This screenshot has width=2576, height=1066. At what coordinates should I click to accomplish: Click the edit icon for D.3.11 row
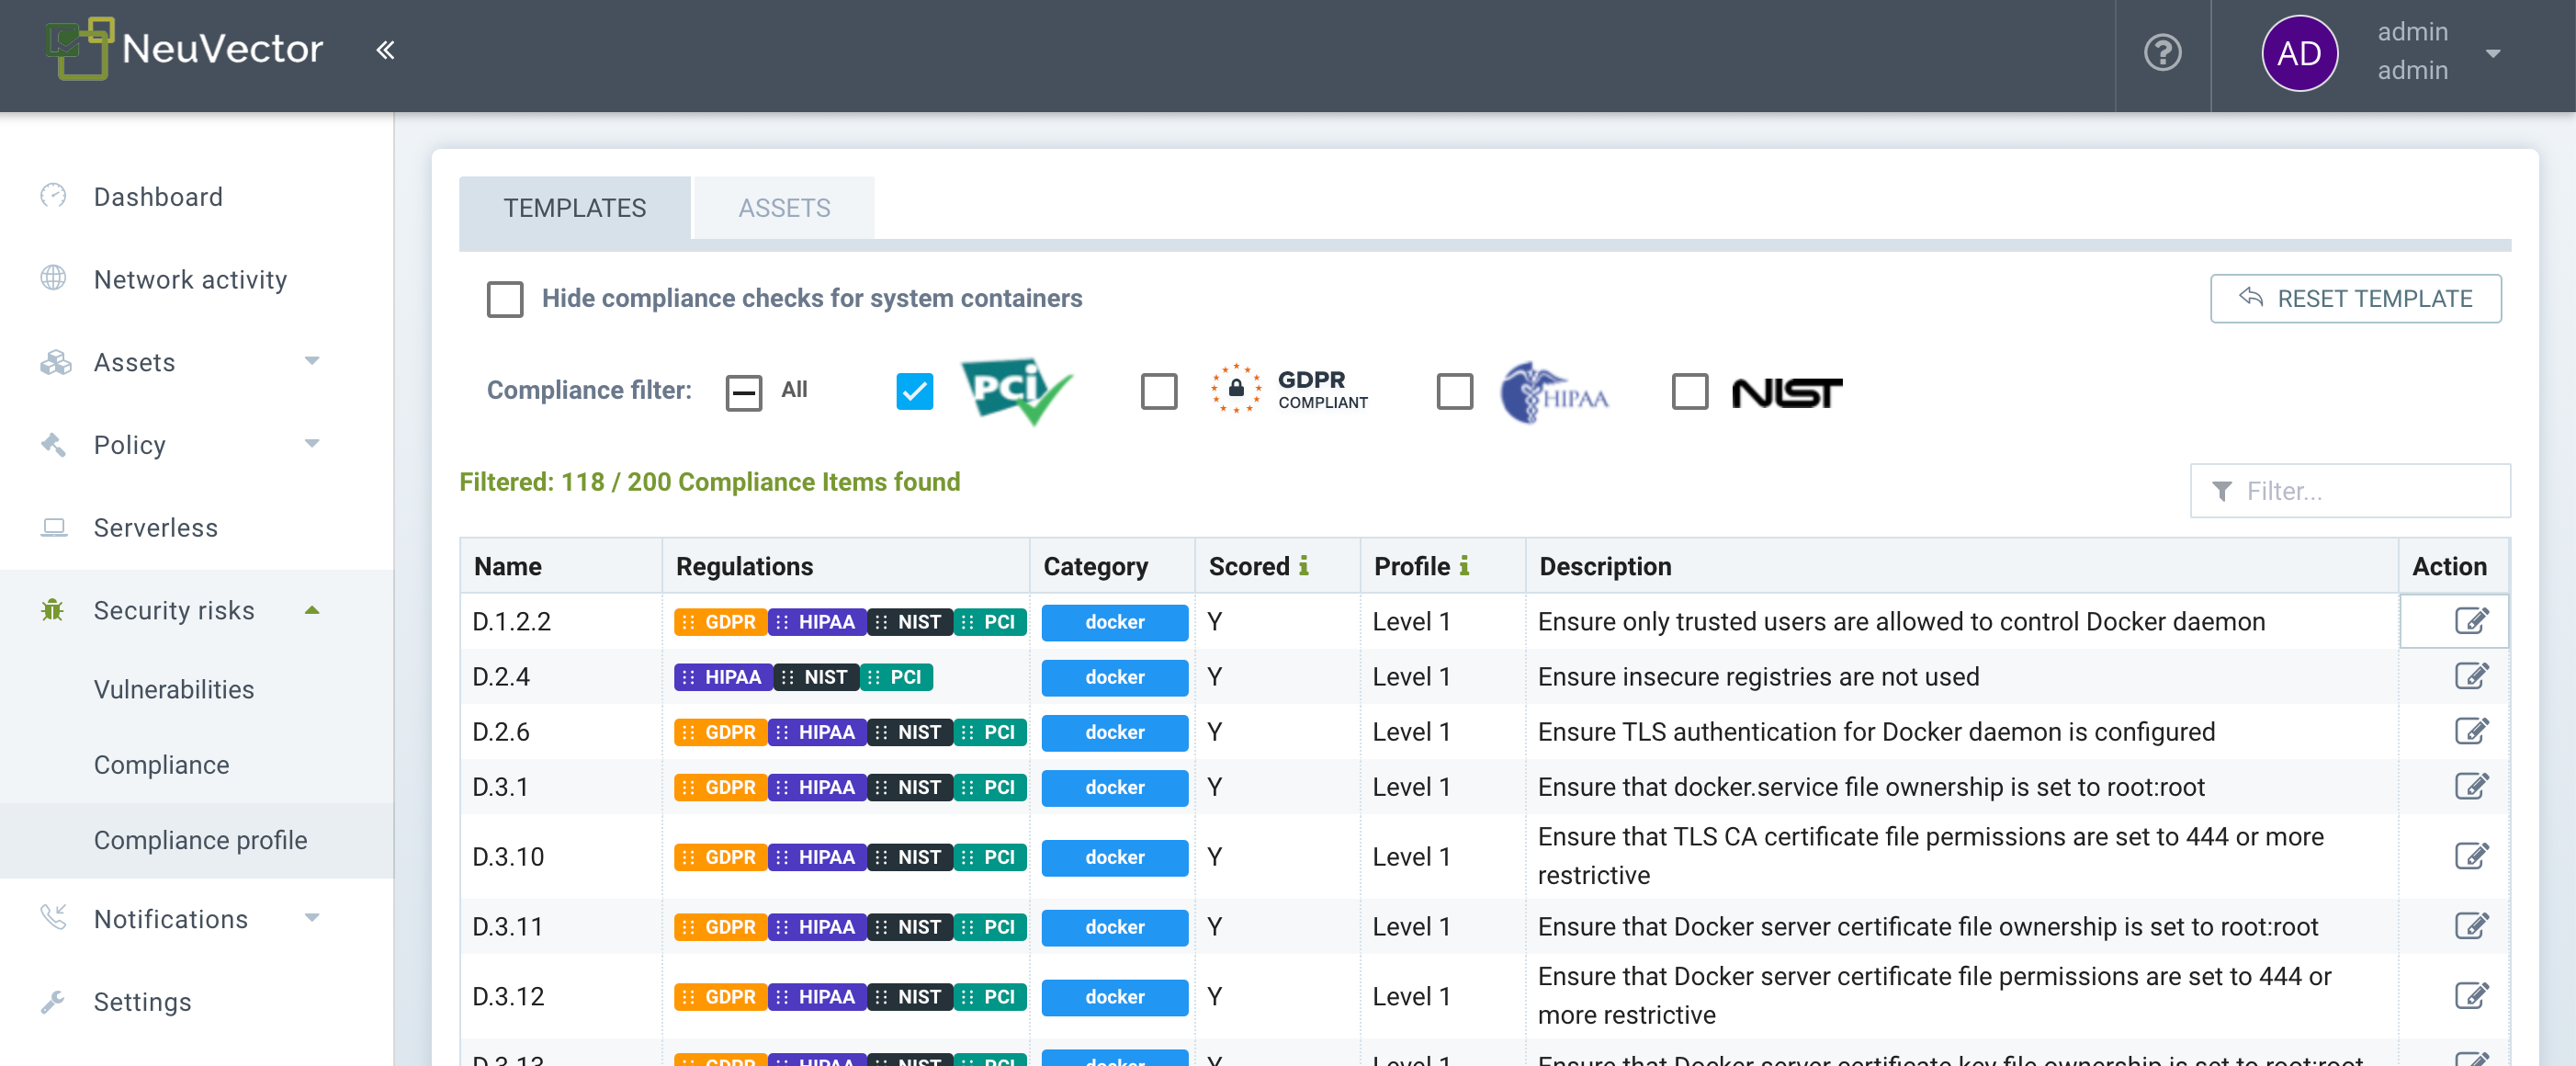tap(2470, 926)
